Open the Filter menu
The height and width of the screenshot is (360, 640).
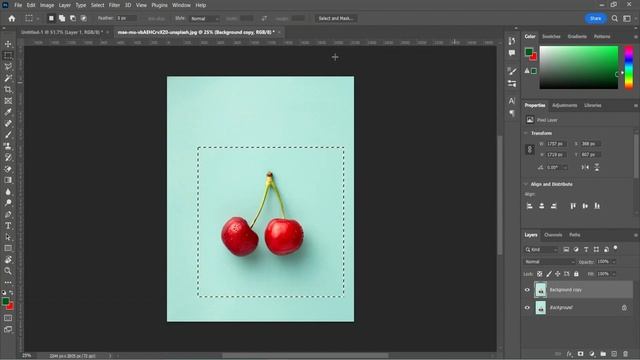(x=114, y=5)
